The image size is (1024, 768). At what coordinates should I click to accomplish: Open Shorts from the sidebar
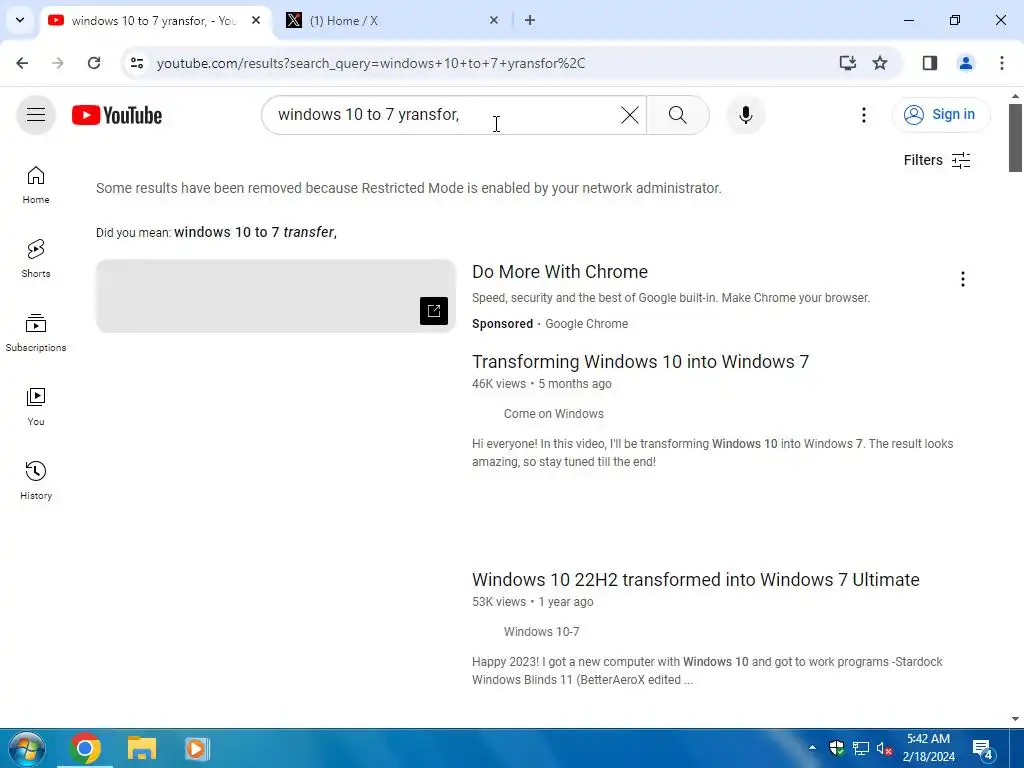point(36,259)
